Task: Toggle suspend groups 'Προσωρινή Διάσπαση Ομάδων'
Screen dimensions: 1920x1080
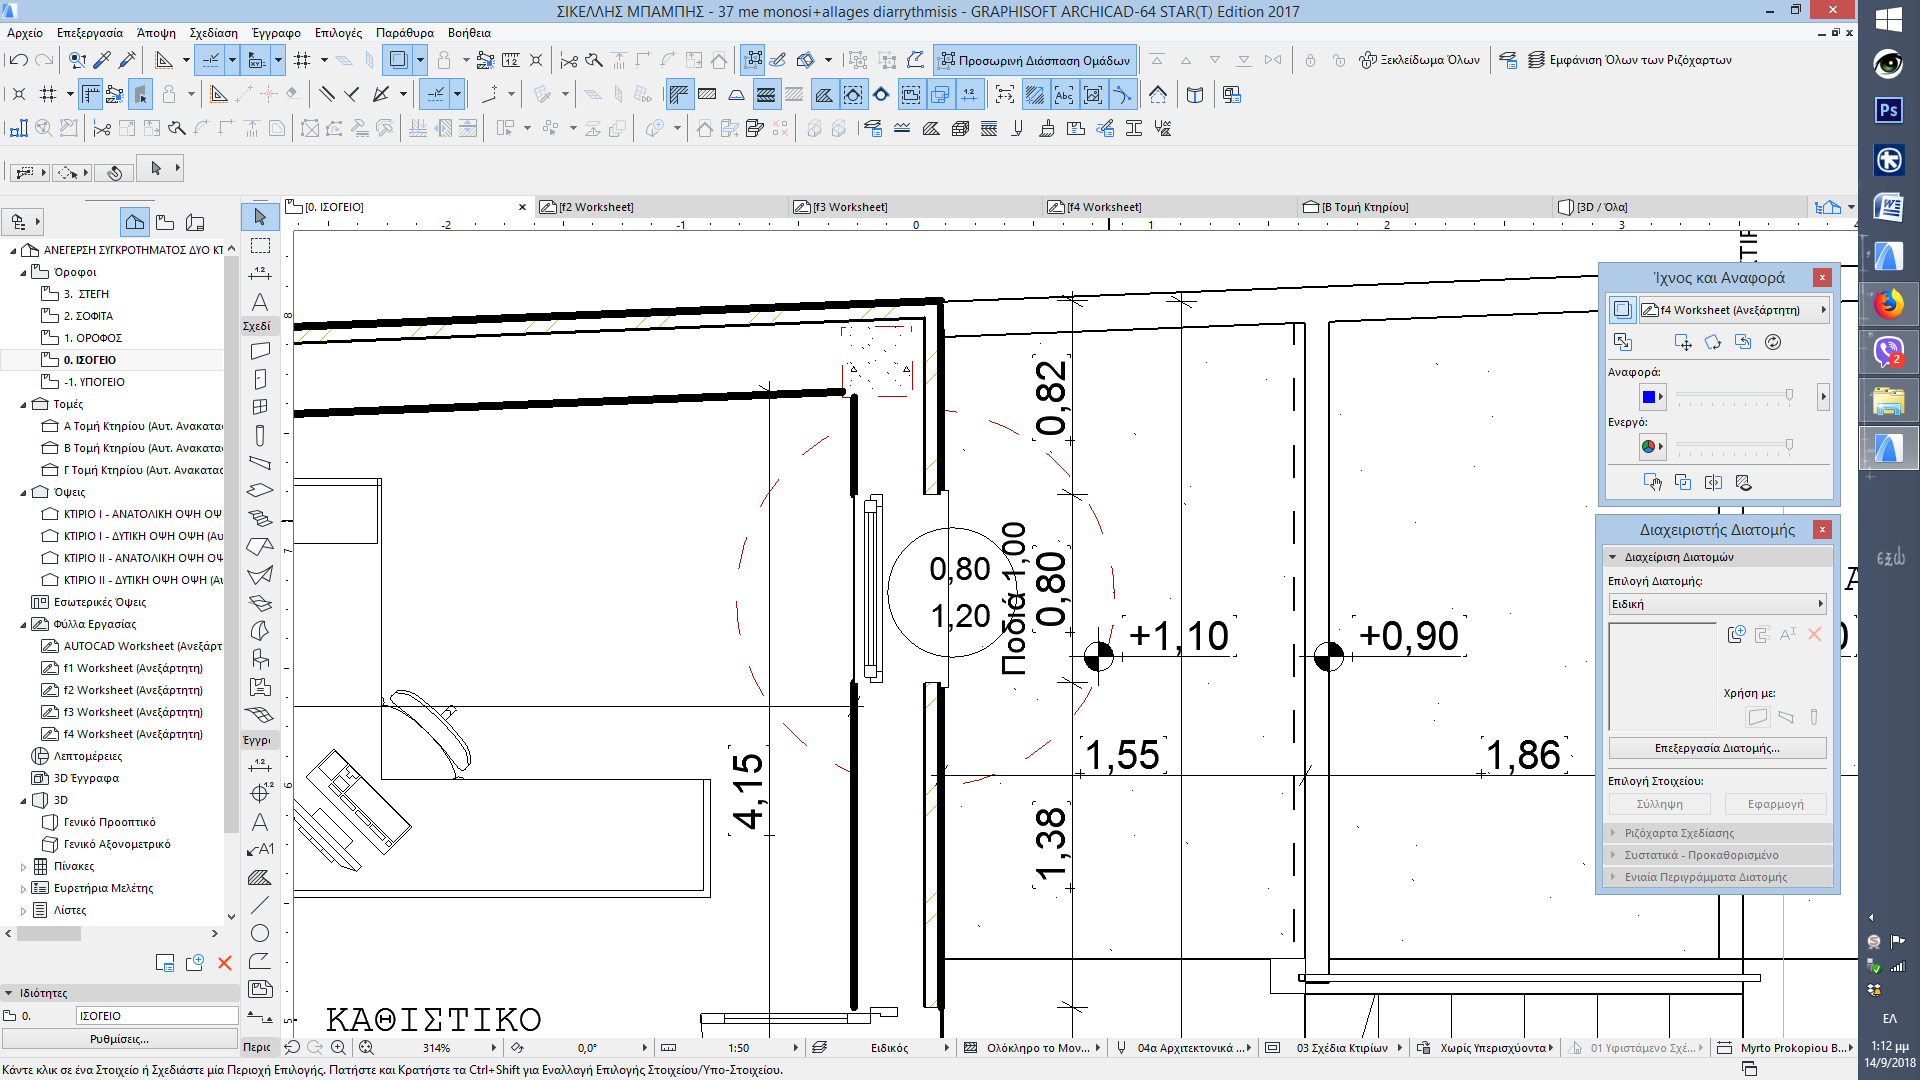Action: [x=1035, y=60]
